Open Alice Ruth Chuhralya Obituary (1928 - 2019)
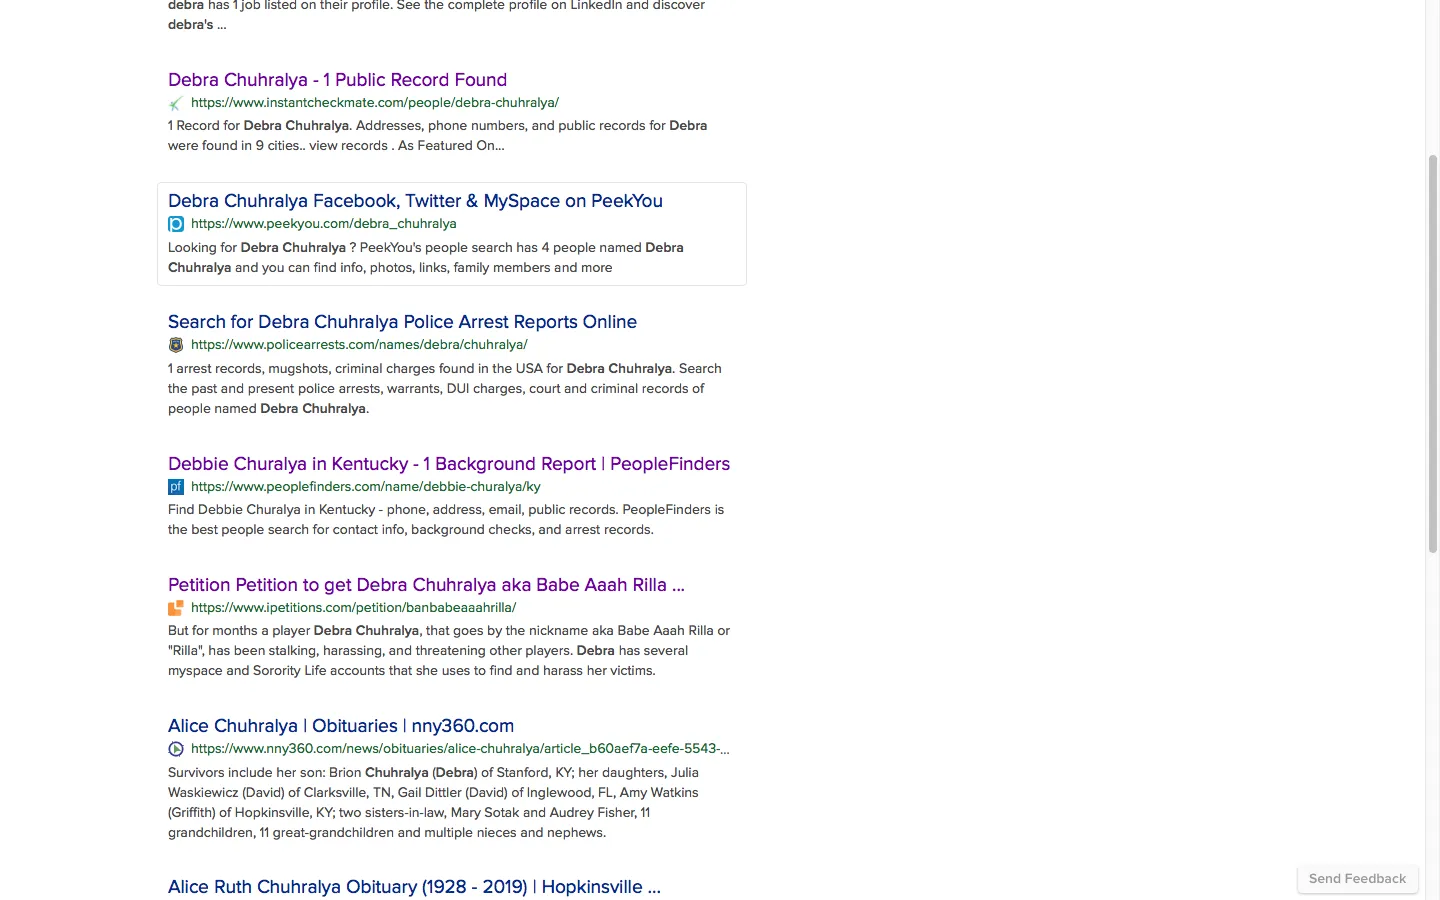Screen dimensions: 1440x900 click(x=414, y=887)
